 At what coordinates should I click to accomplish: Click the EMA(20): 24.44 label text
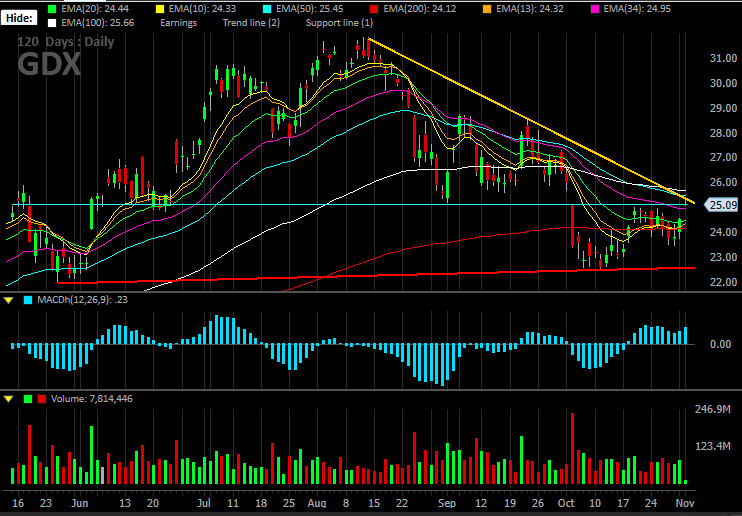95,9
